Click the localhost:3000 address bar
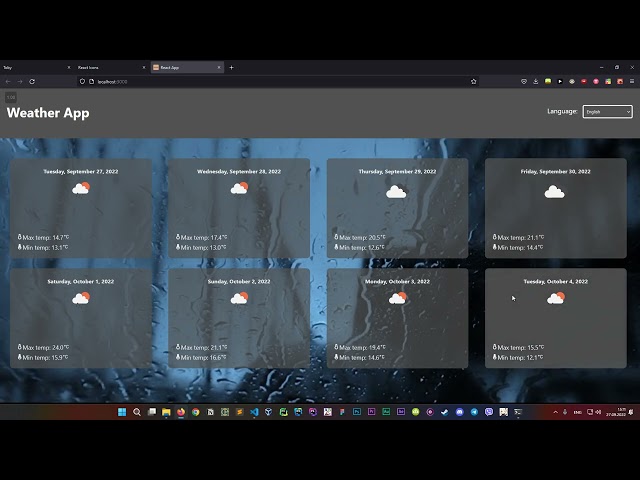Screen dimensions: 640x480 click(278, 82)
